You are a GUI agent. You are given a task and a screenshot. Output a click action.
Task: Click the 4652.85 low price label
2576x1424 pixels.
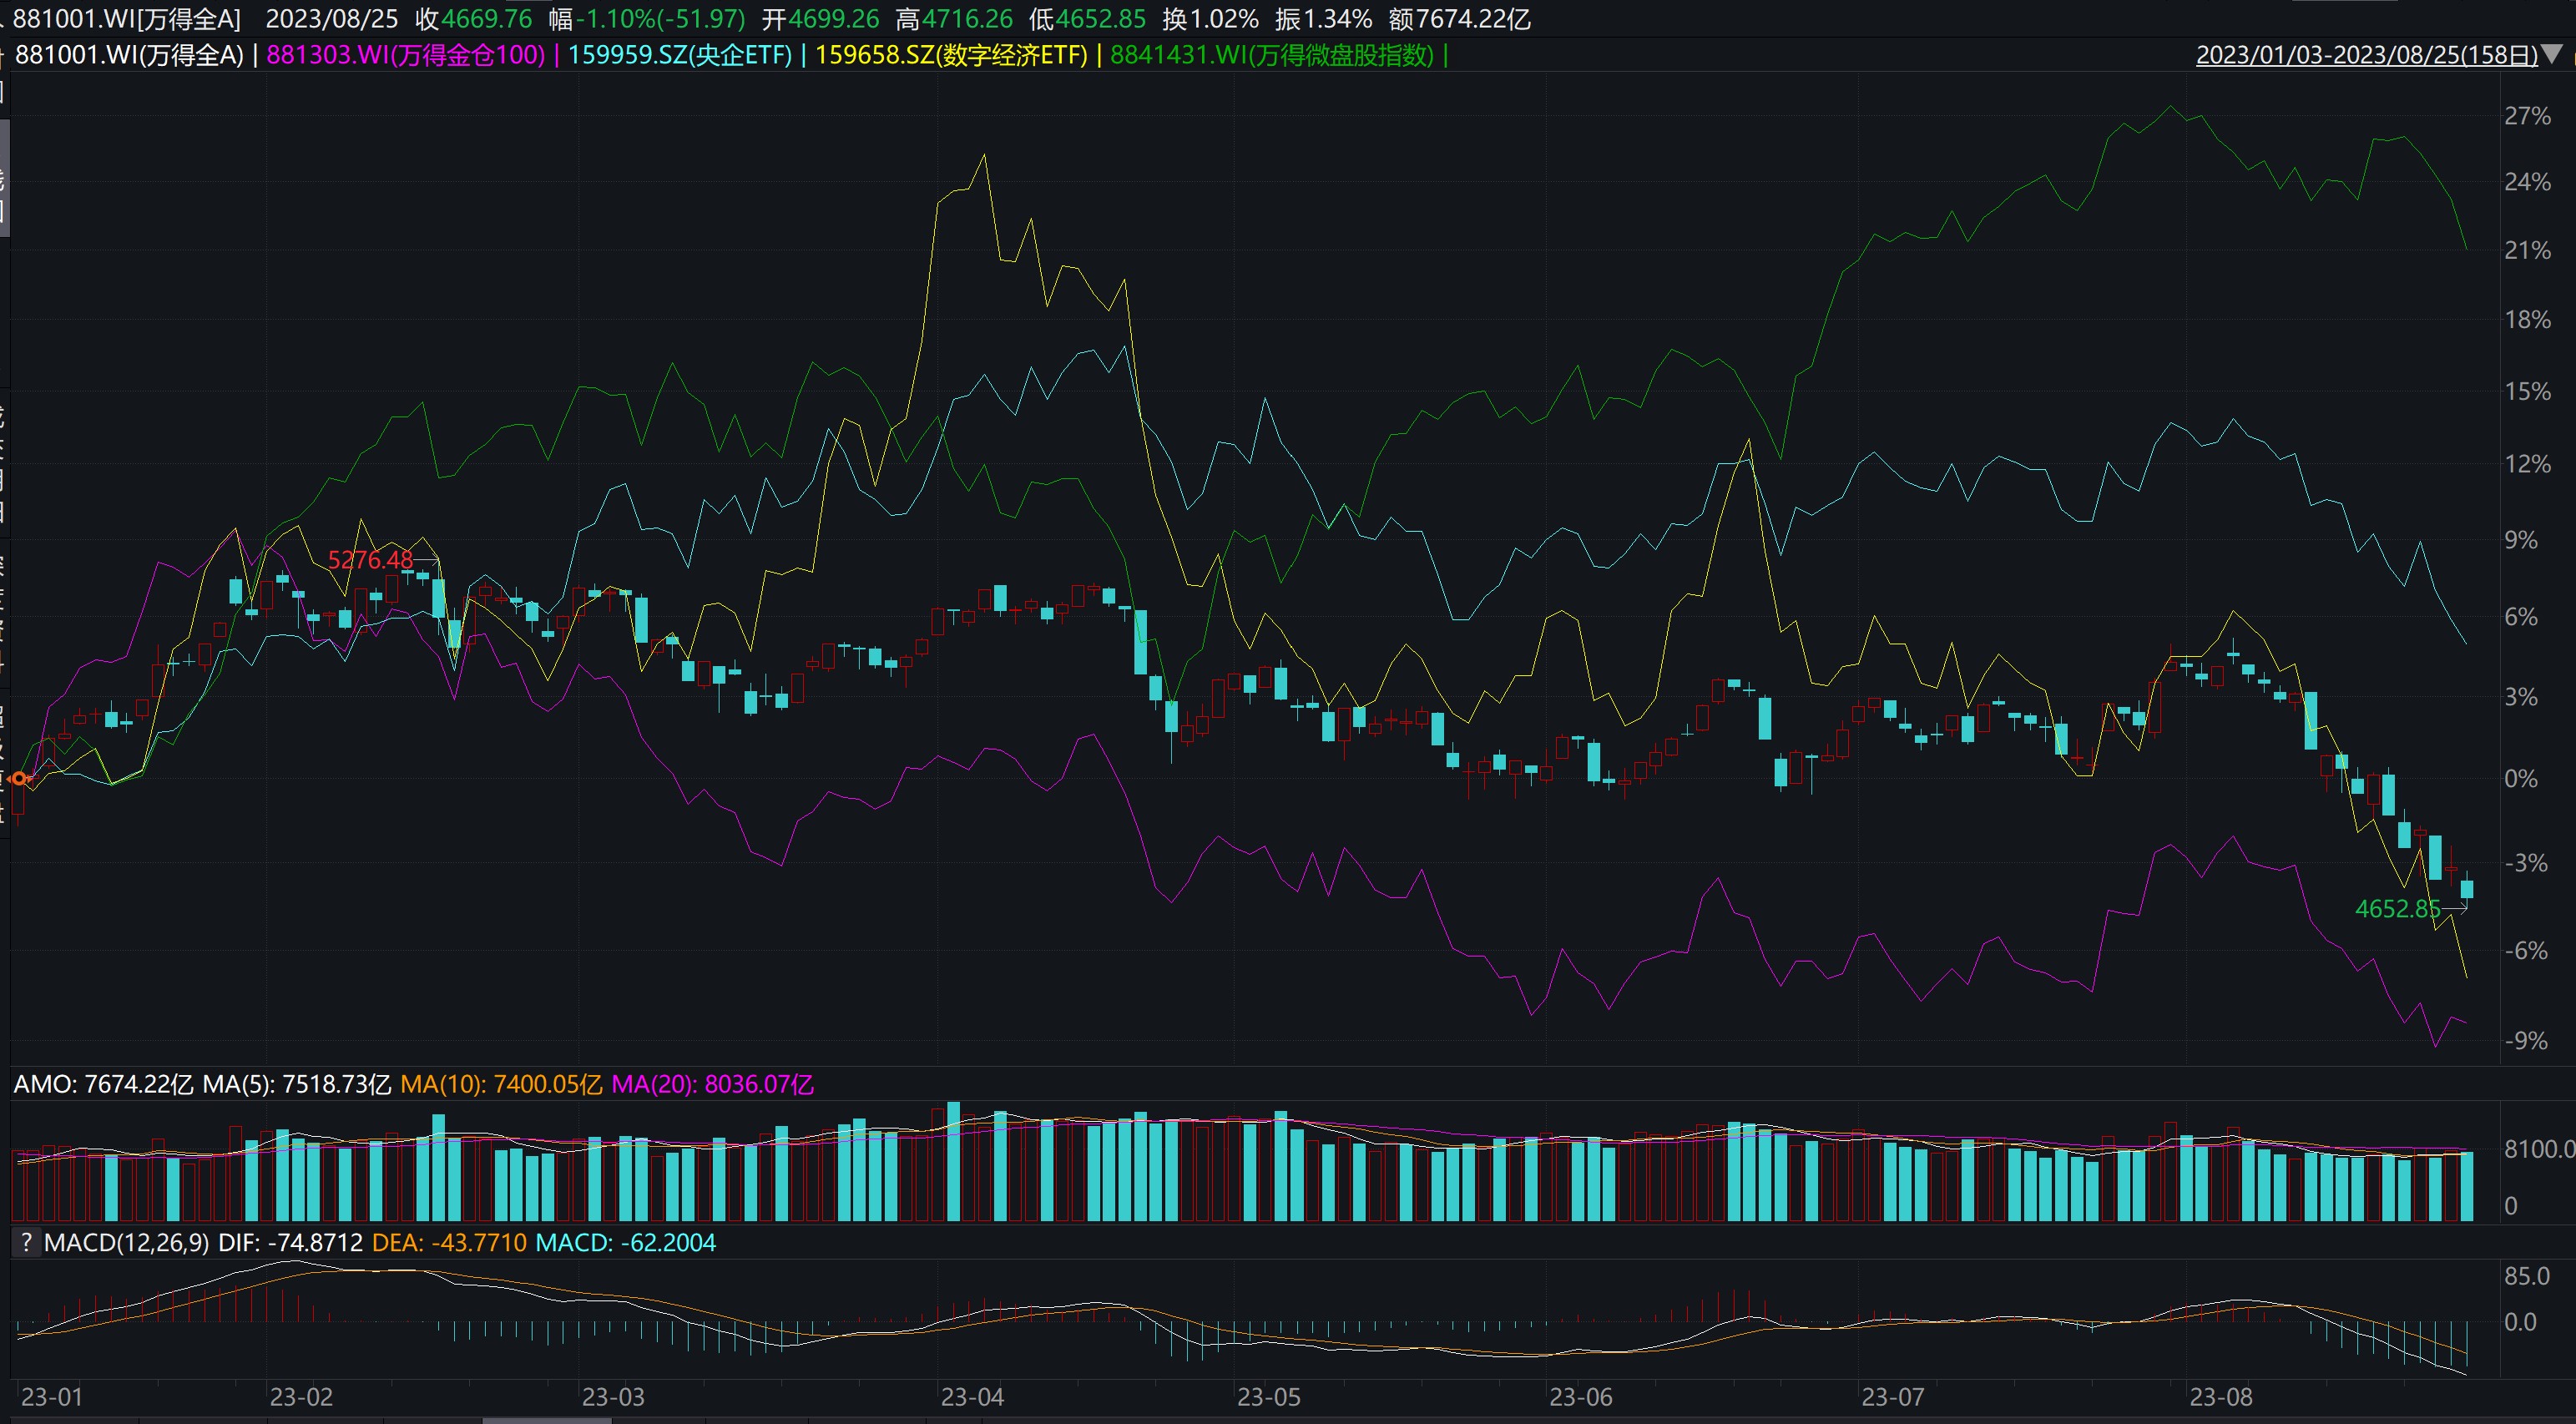tap(2397, 909)
